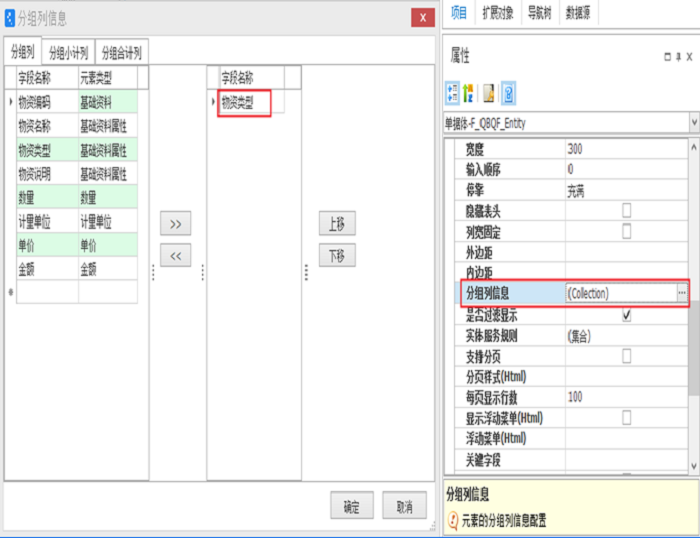Switch to the 导航树 tab

tap(544, 13)
